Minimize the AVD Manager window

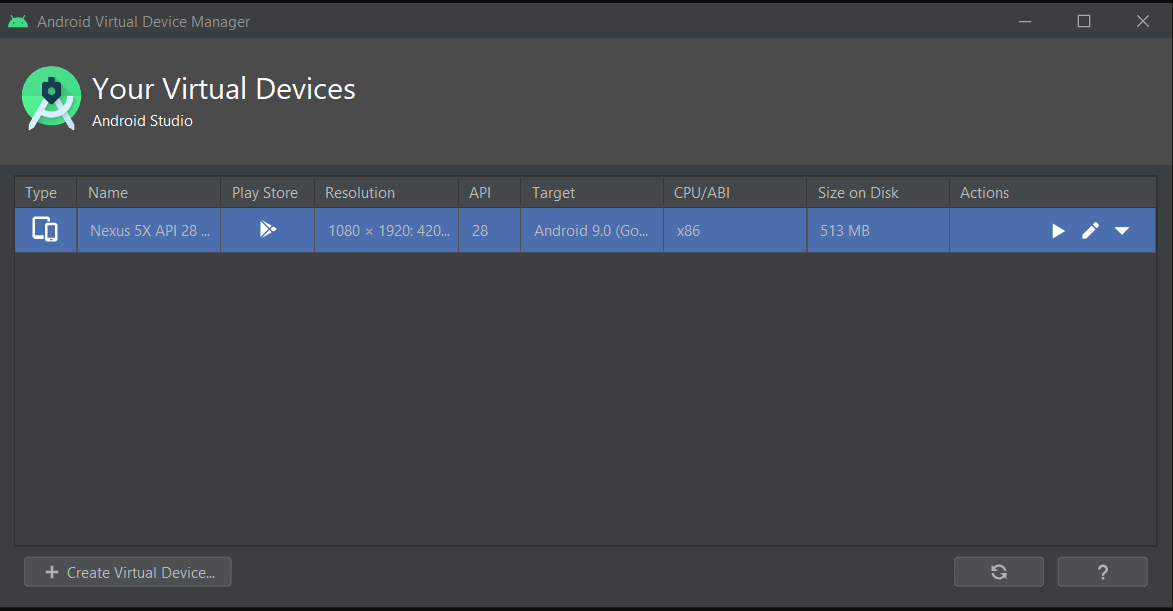click(1025, 21)
